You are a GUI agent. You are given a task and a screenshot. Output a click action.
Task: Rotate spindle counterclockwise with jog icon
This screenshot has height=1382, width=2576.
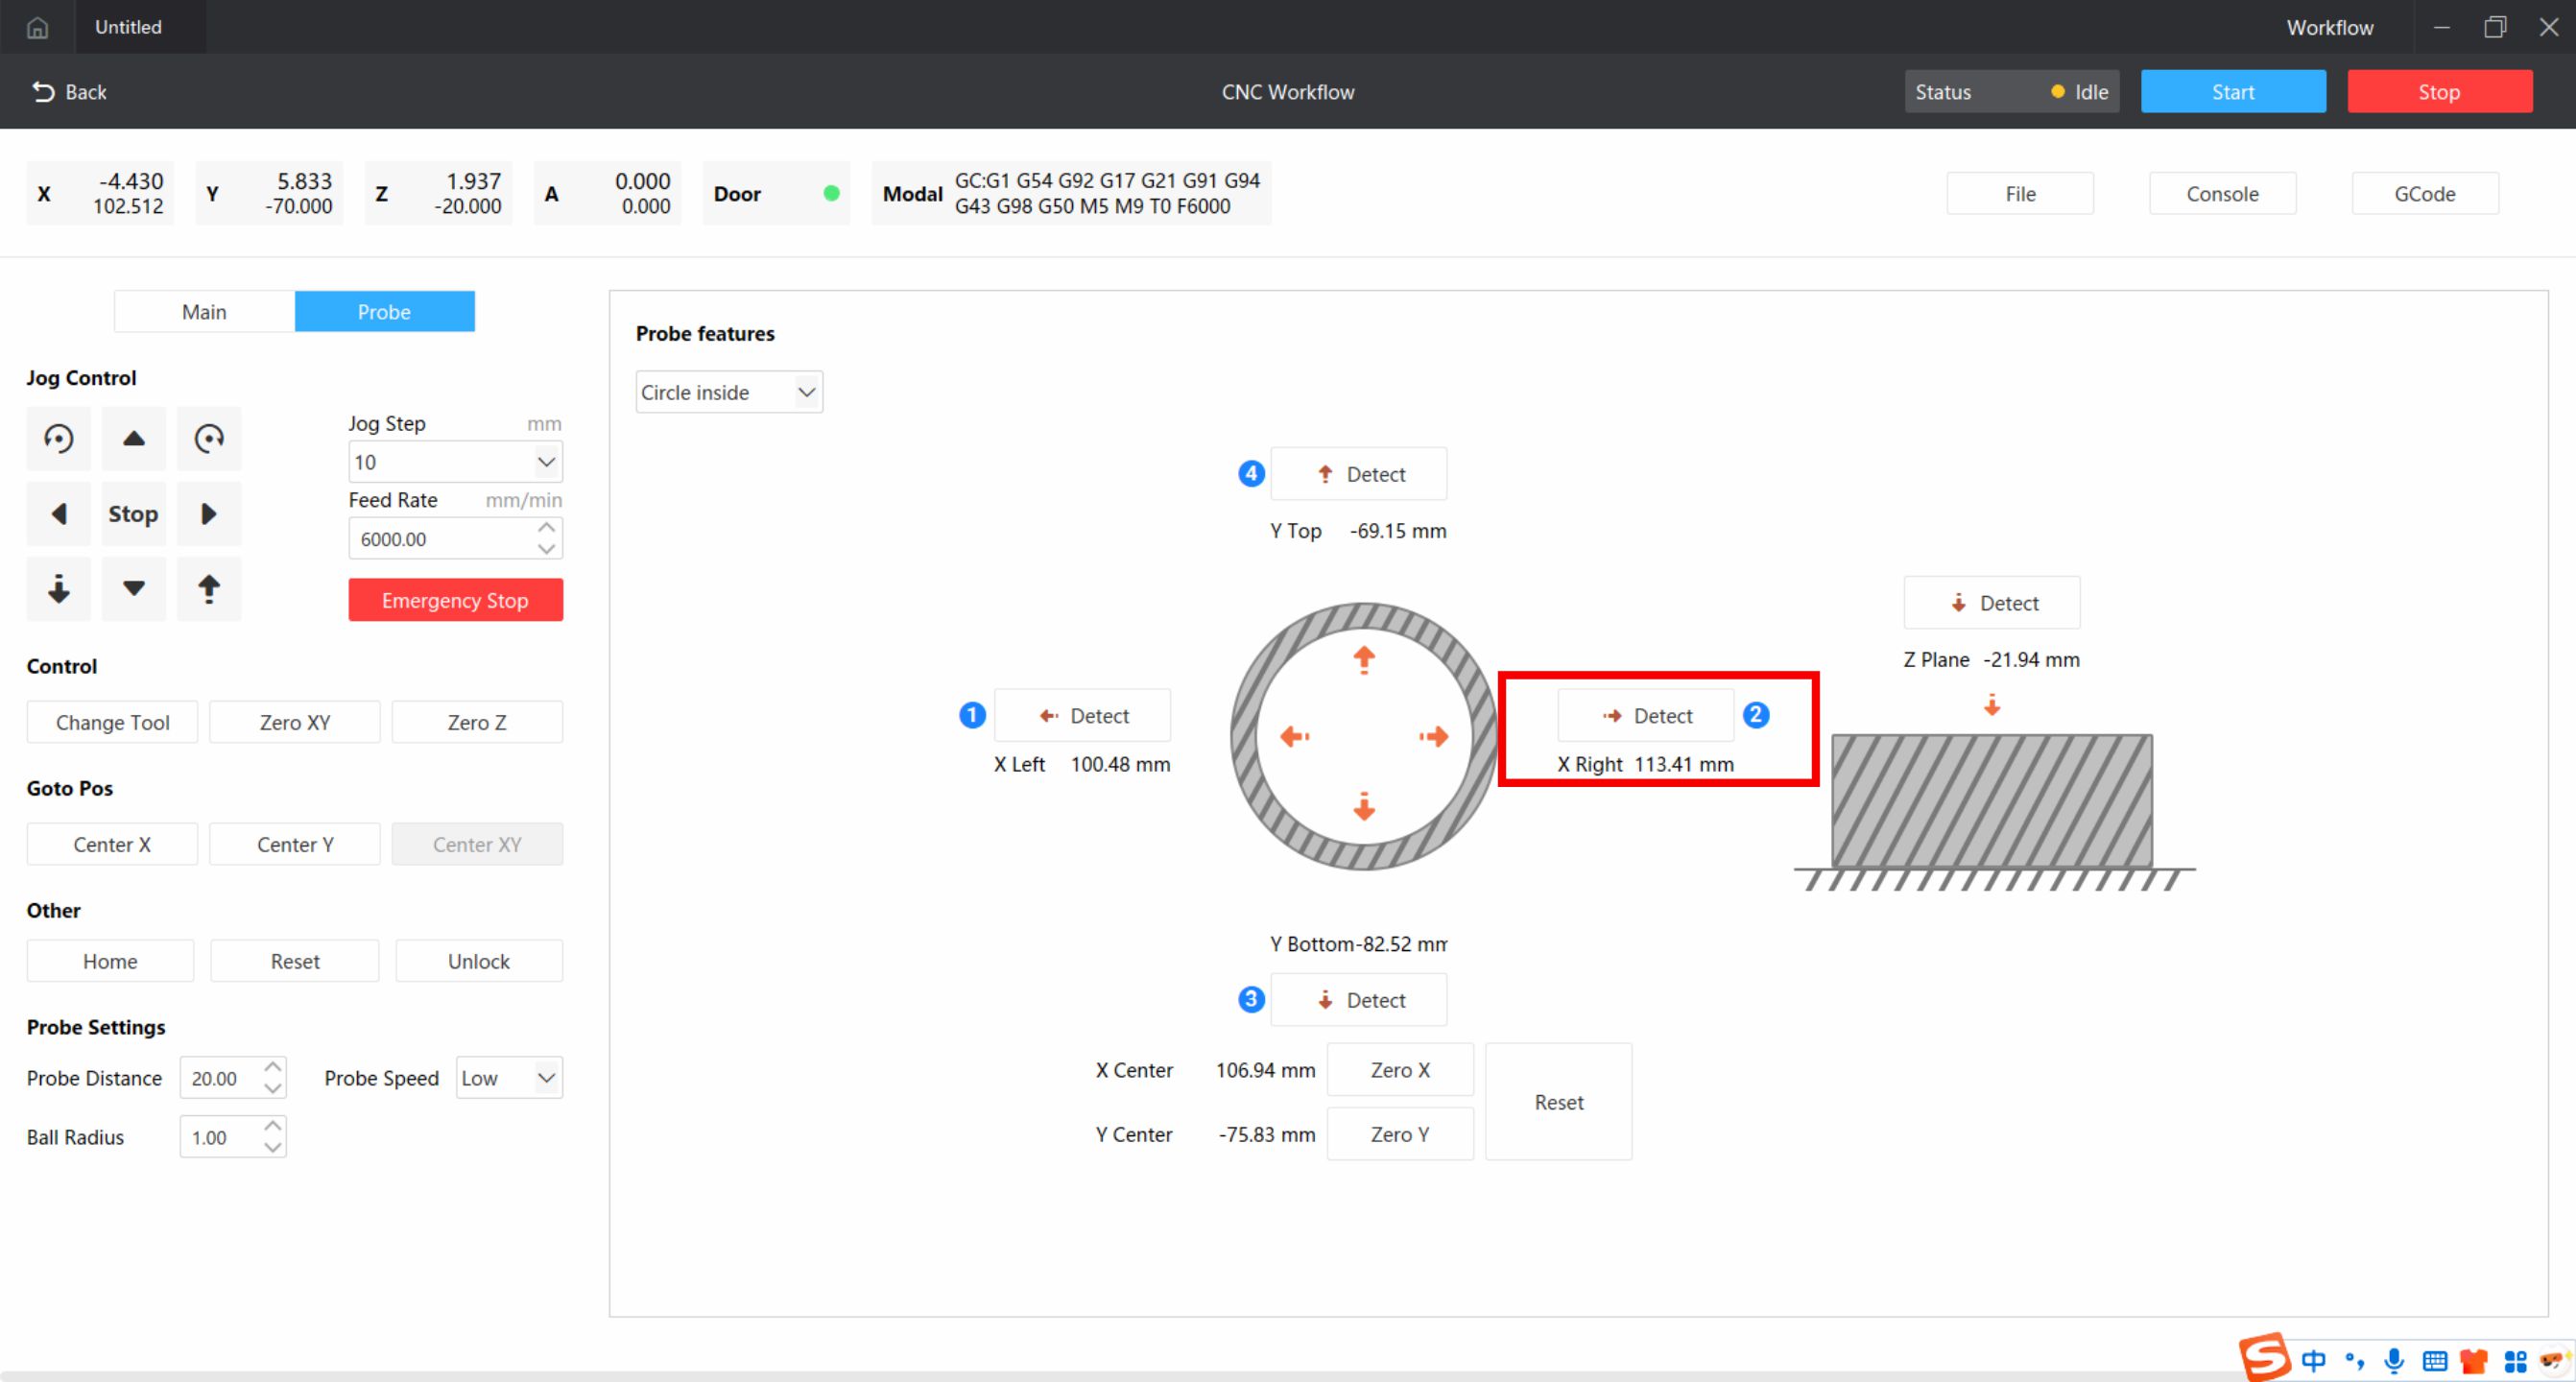tap(58, 438)
